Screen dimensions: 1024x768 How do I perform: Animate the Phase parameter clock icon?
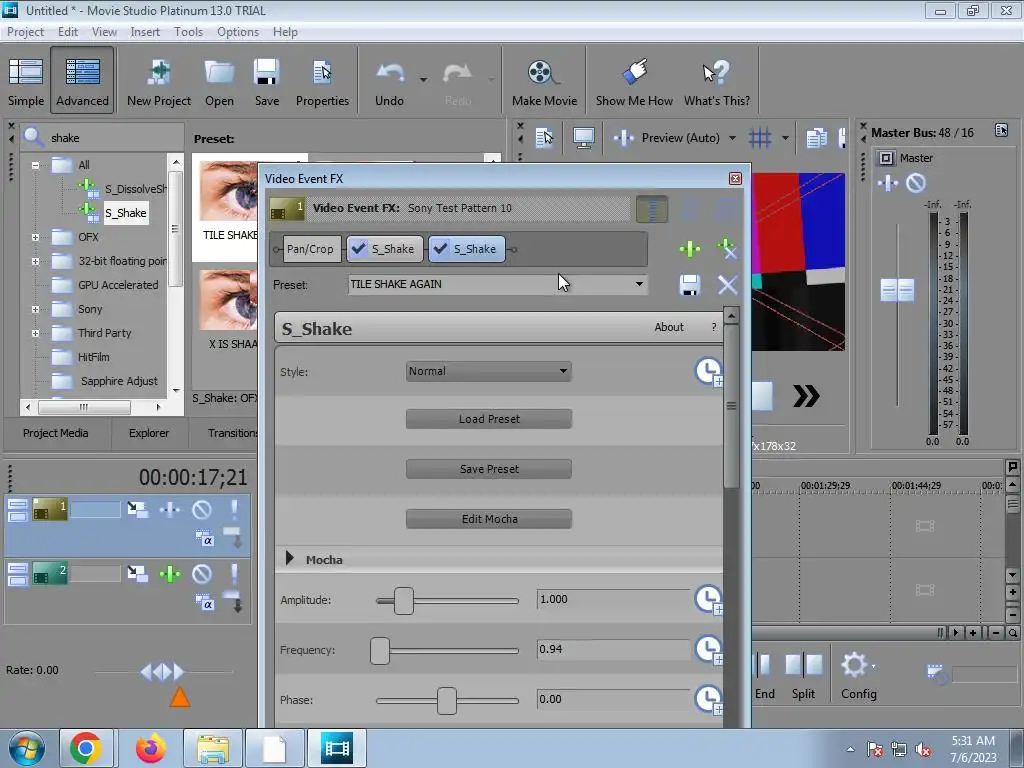point(709,699)
